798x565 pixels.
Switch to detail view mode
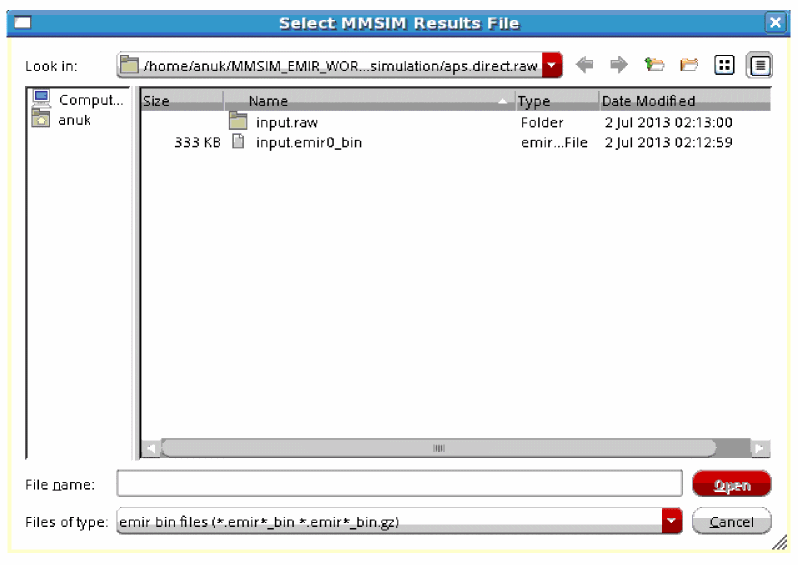(759, 65)
